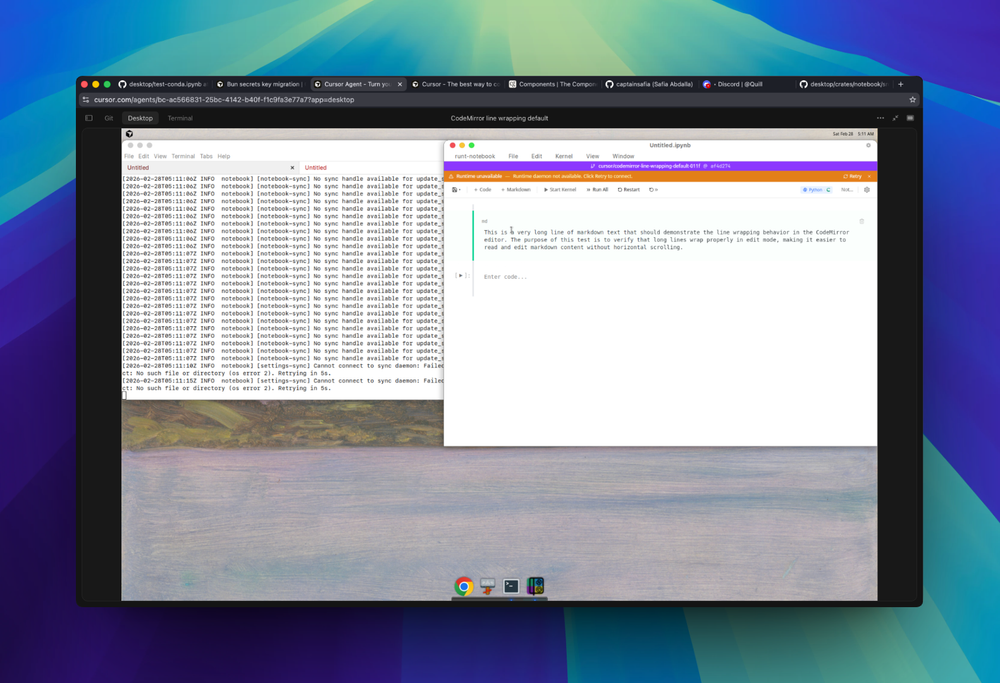This screenshot has height=683, width=1000.
Task: Open notebook settings gear icon
Action: point(867,189)
